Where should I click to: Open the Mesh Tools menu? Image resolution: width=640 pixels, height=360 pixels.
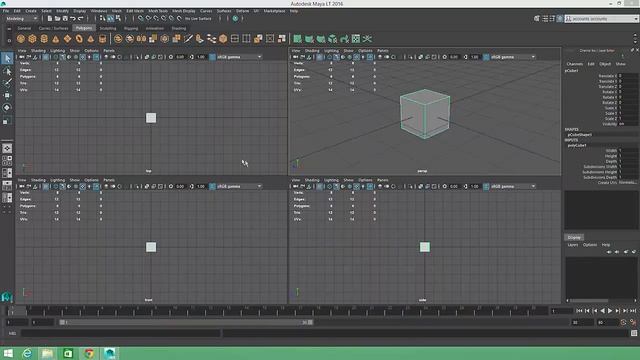[x=158, y=11]
